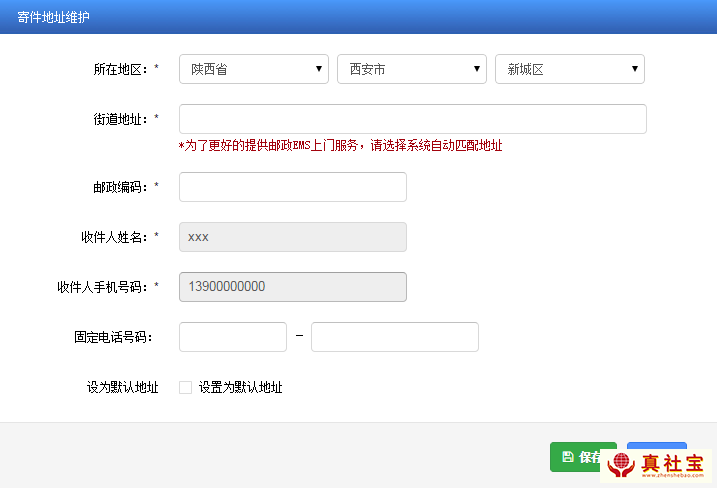The height and width of the screenshot is (488, 717).
Task: Click the 收件人手机号码 field with 13900000000
Action: (x=292, y=287)
